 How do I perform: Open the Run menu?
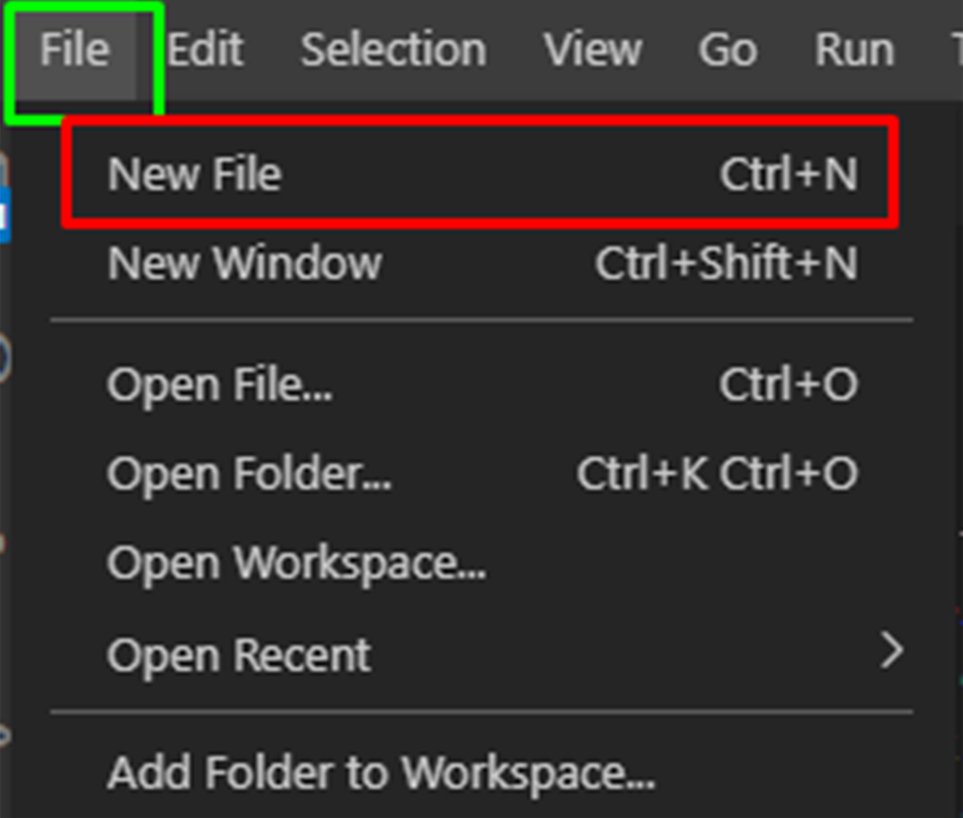coord(854,50)
